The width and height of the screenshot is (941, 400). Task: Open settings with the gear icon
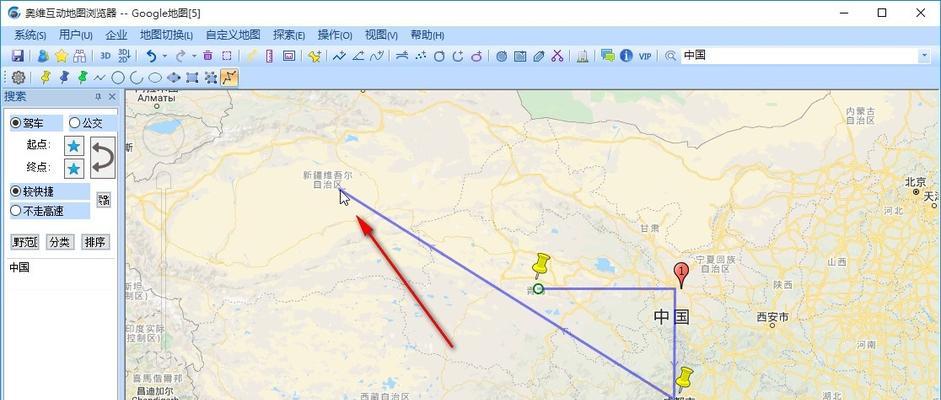pos(19,77)
